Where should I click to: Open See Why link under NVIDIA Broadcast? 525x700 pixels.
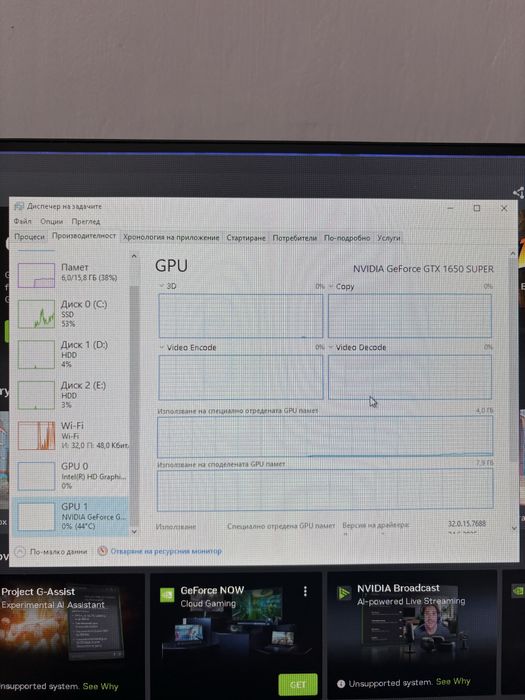(453, 682)
